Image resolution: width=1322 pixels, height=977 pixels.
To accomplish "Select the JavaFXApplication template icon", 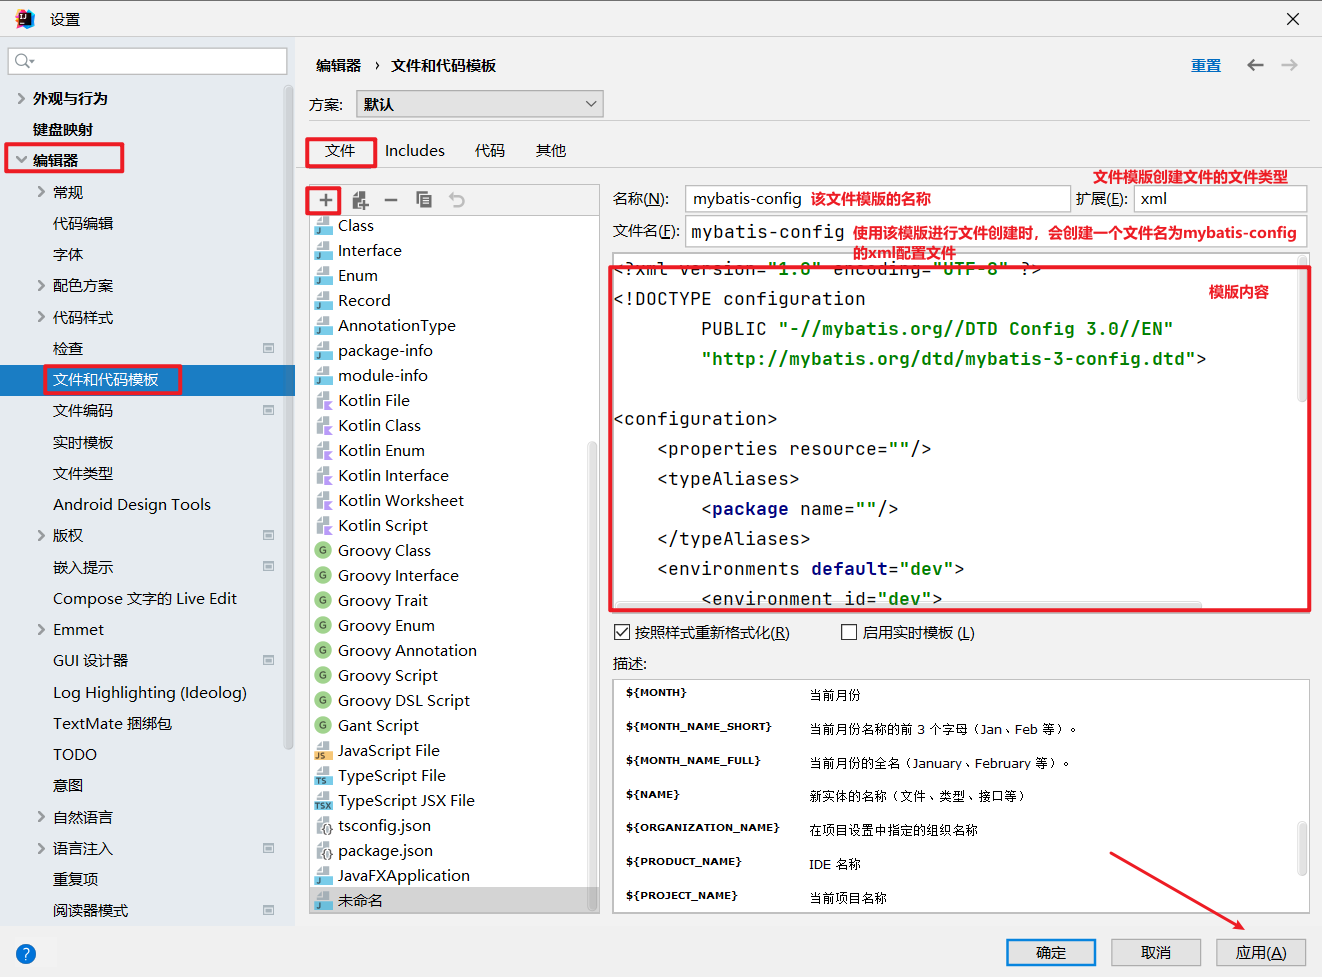I will (x=323, y=876).
